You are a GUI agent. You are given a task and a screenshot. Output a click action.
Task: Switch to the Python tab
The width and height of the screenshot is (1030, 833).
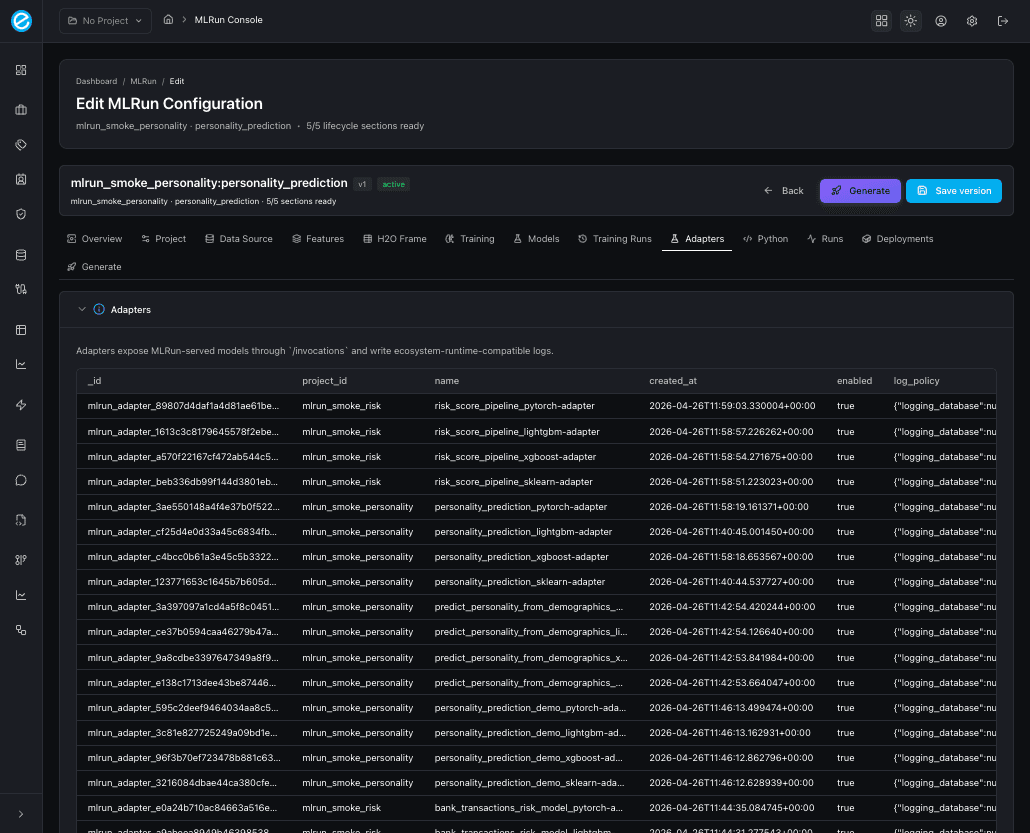click(x=765, y=239)
